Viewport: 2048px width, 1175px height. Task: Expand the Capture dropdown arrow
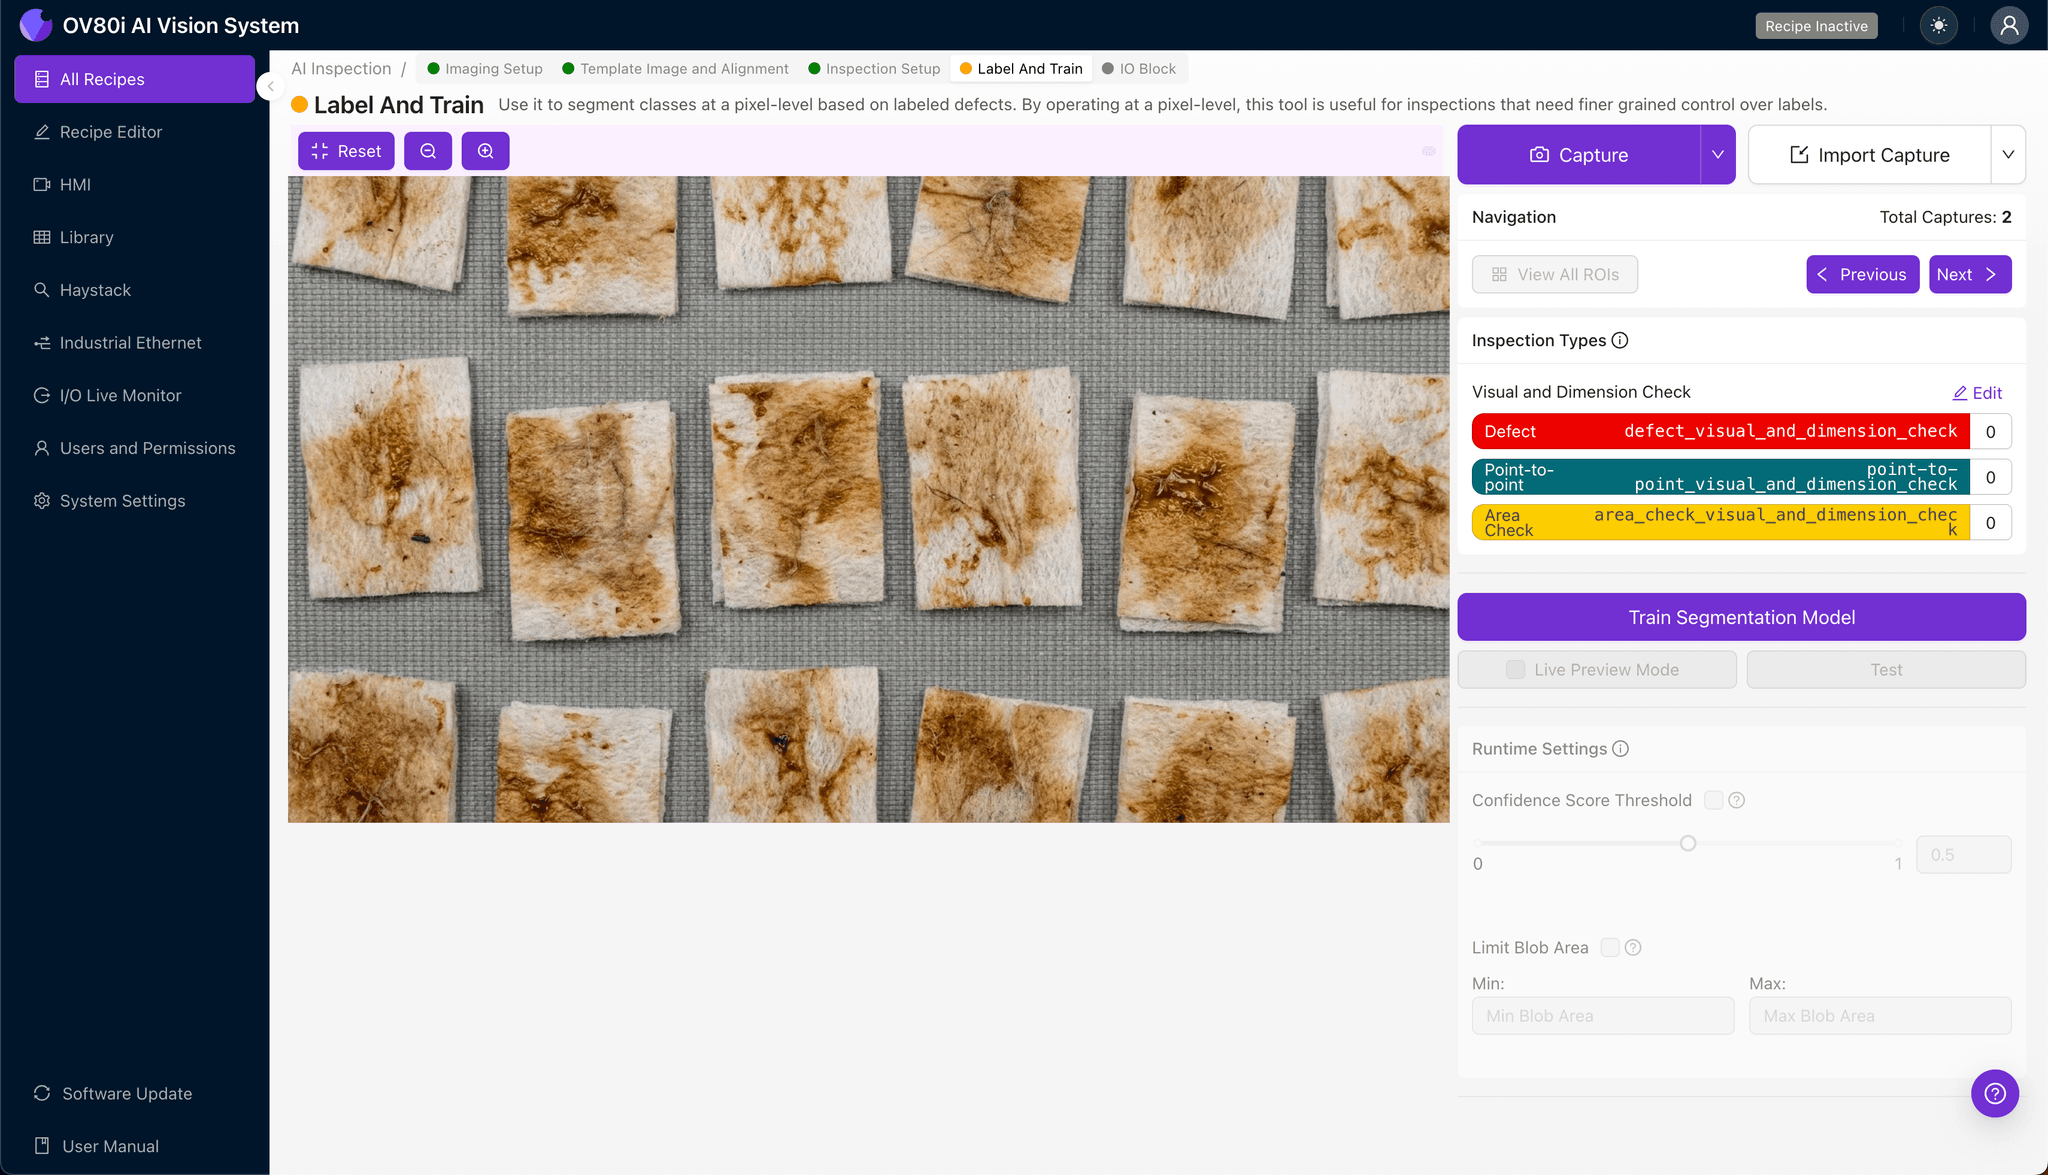[1718, 155]
